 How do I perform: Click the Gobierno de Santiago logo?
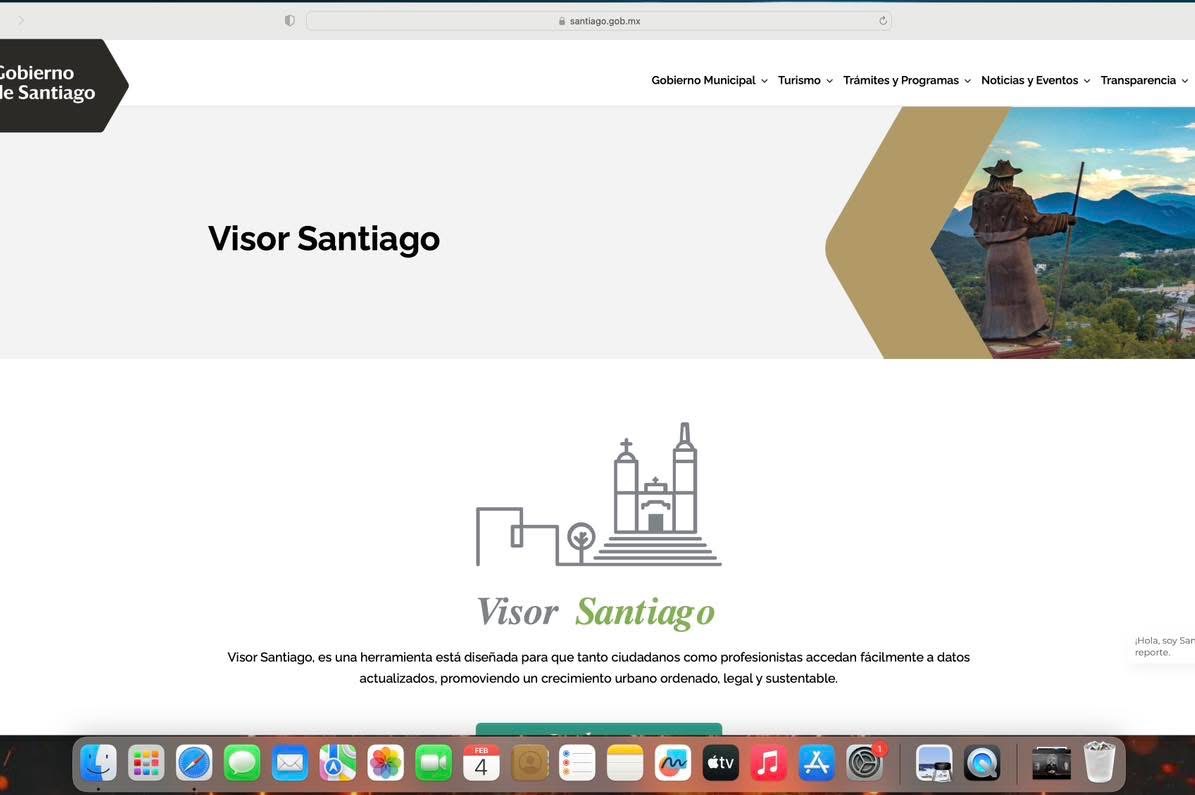tap(55, 84)
